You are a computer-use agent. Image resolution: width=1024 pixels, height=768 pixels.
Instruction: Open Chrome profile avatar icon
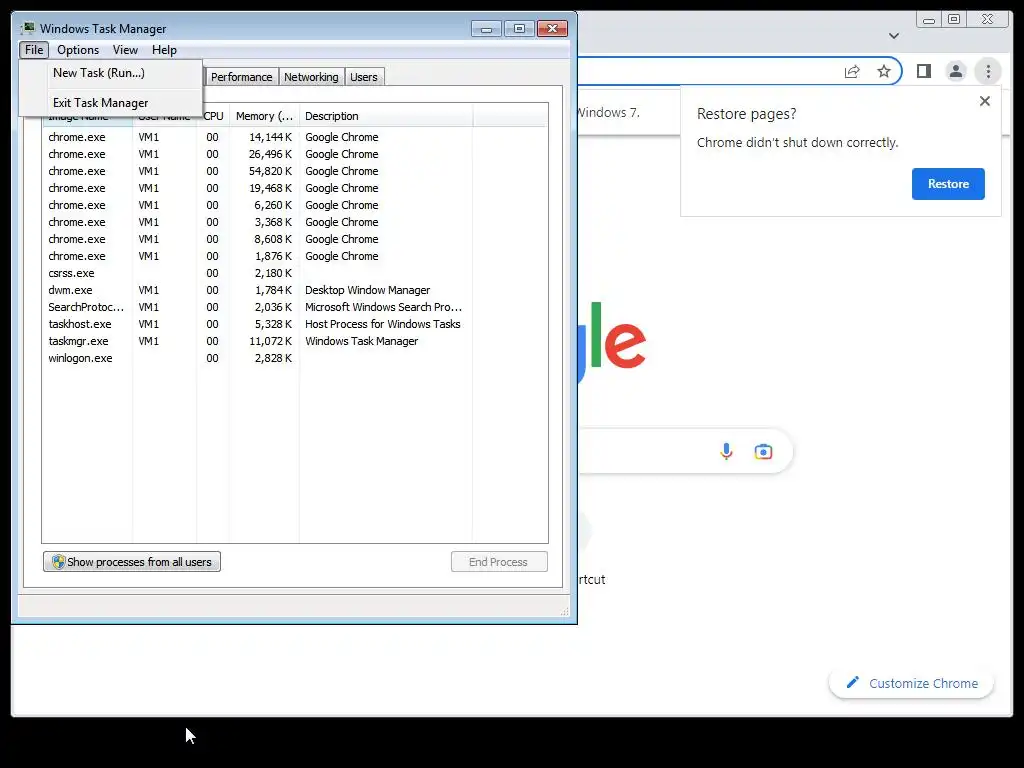[x=955, y=71]
